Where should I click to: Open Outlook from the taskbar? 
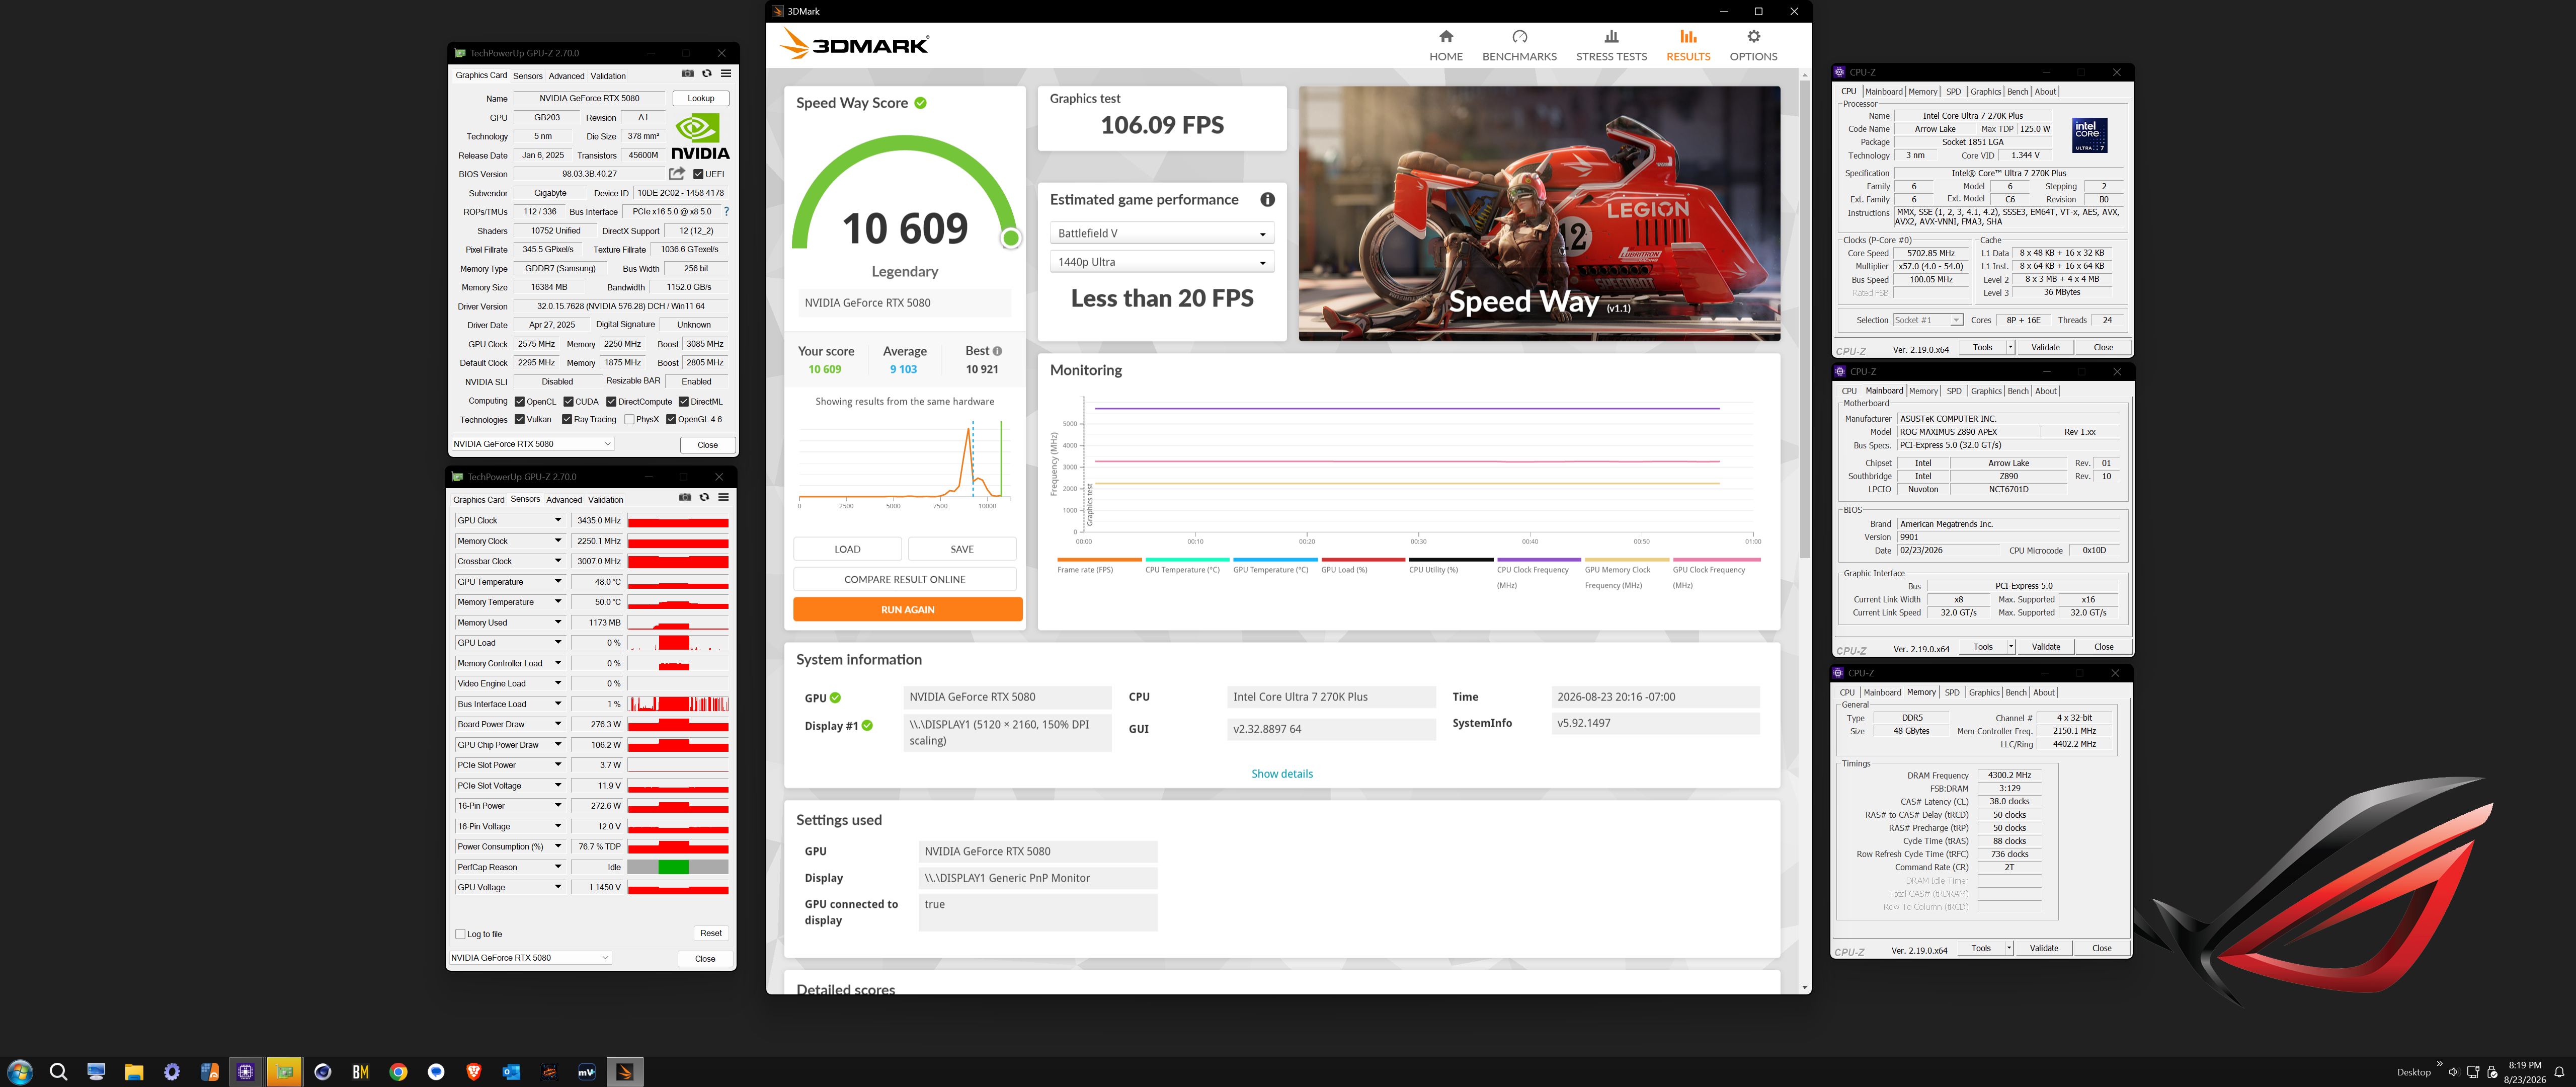[x=511, y=1072]
